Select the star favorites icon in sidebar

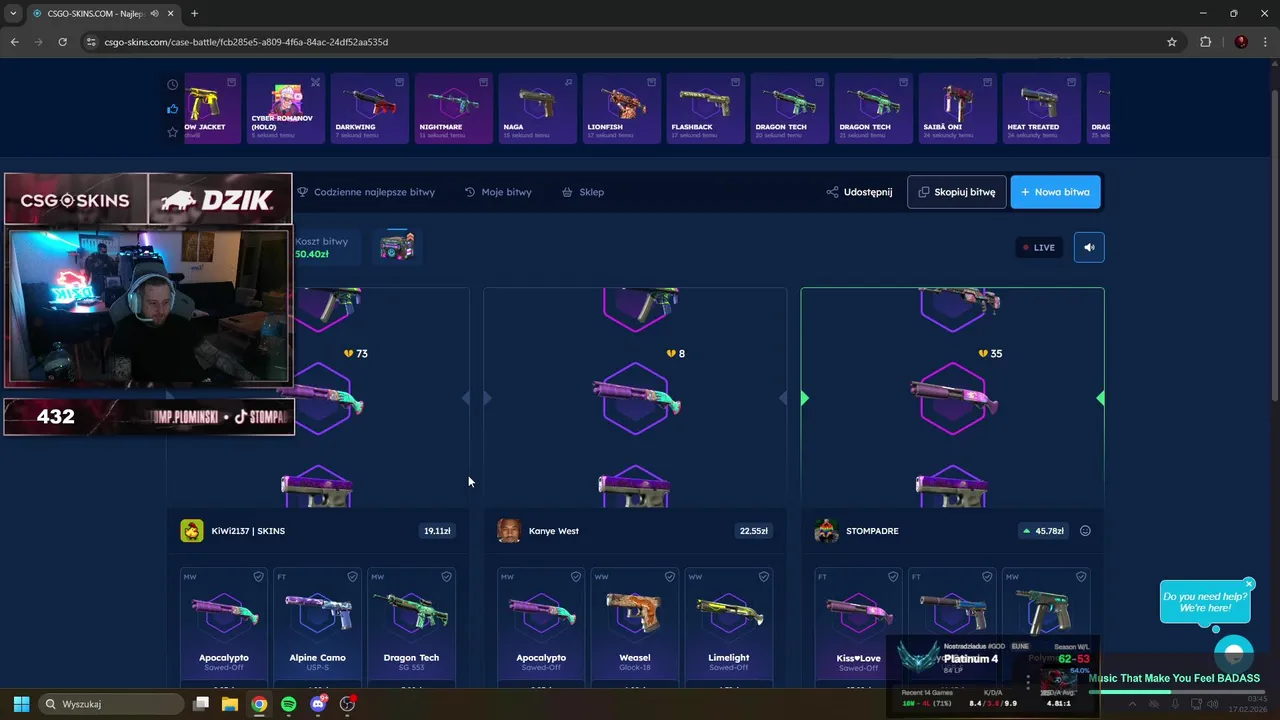172,132
